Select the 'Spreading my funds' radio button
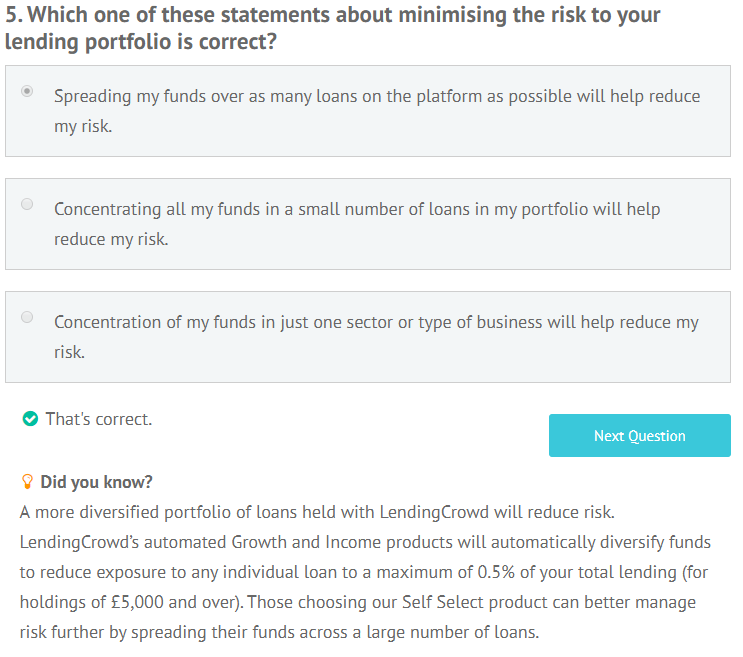 (27, 91)
